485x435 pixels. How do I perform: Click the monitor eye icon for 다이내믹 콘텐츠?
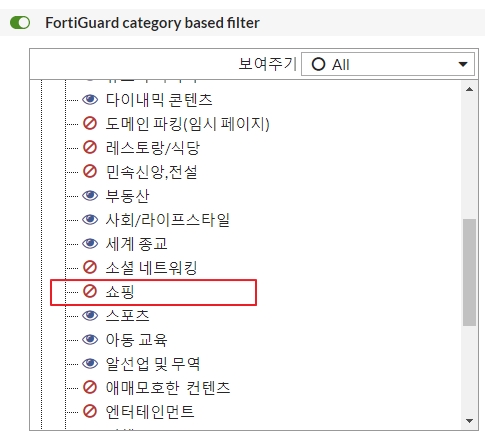(90, 100)
